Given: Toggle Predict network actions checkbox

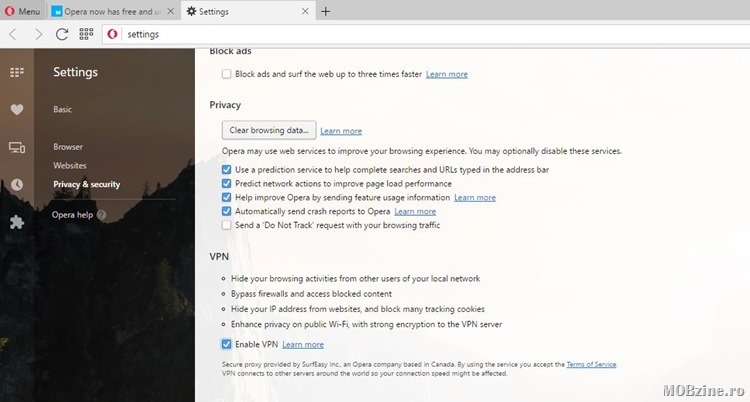Looking at the screenshot, I should (x=226, y=183).
